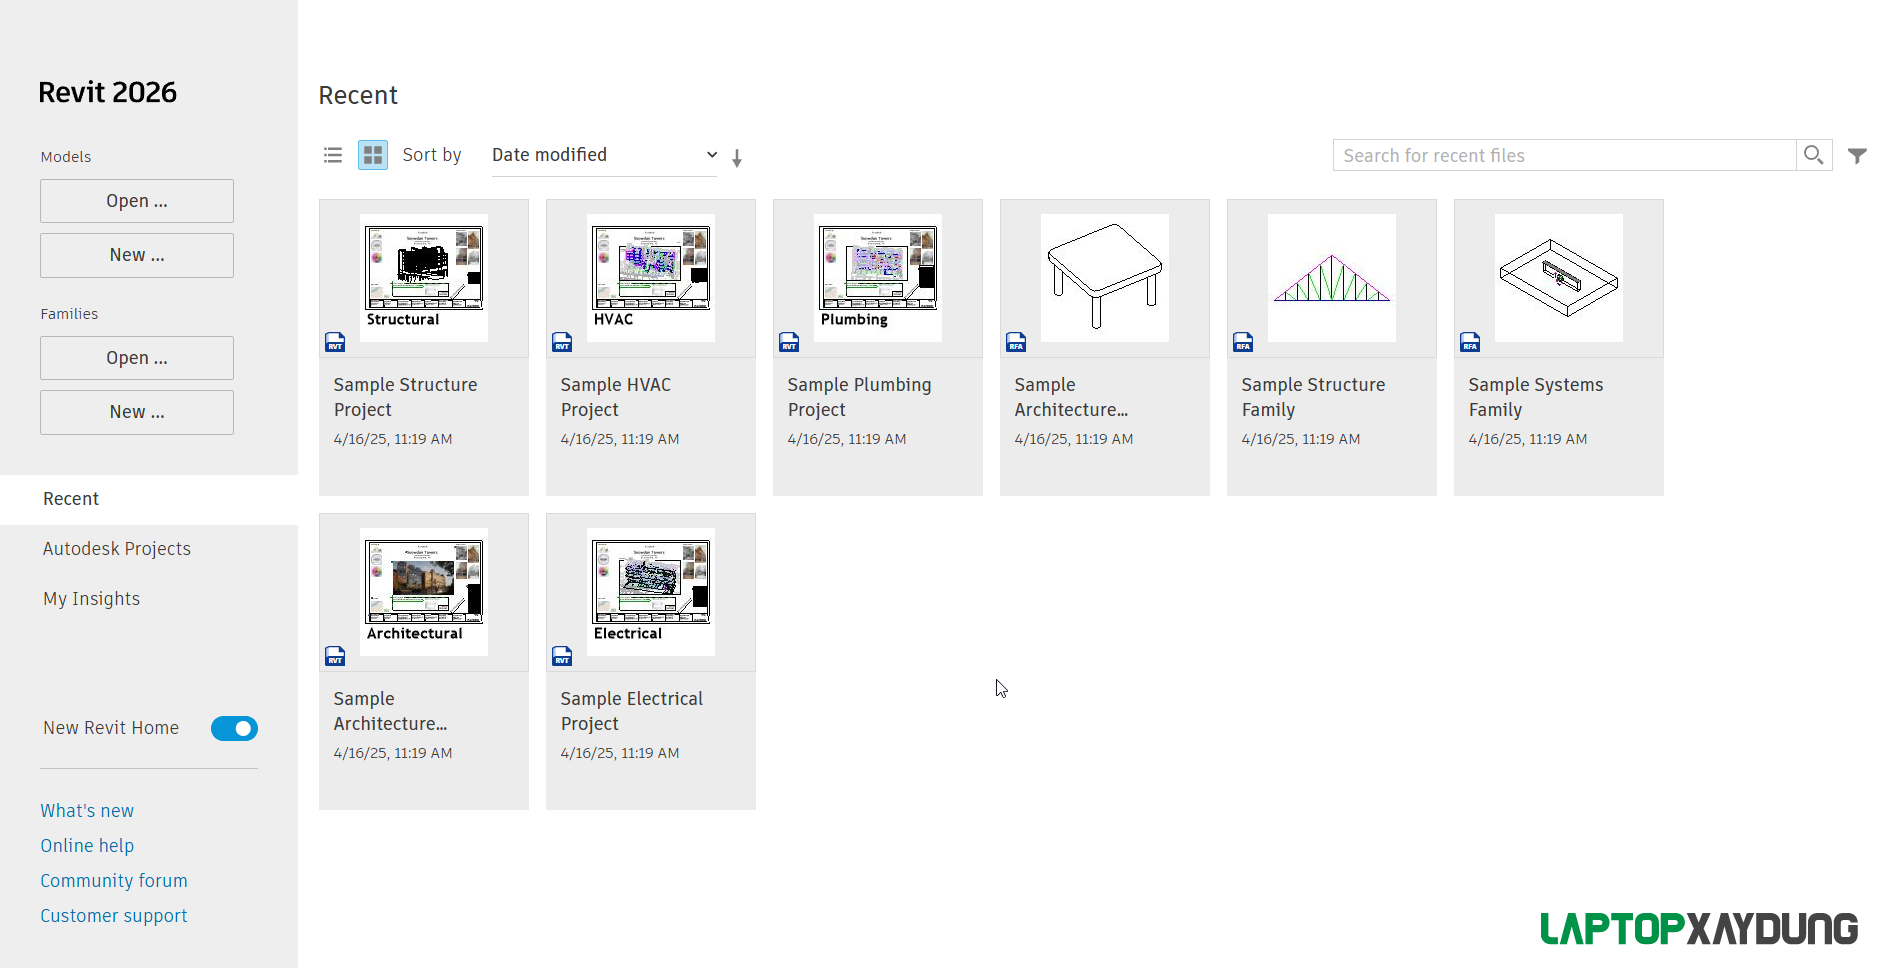The height and width of the screenshot is (968, 1894).
Task: Click the Sample Electrical Project title
Action: [631, 711]
